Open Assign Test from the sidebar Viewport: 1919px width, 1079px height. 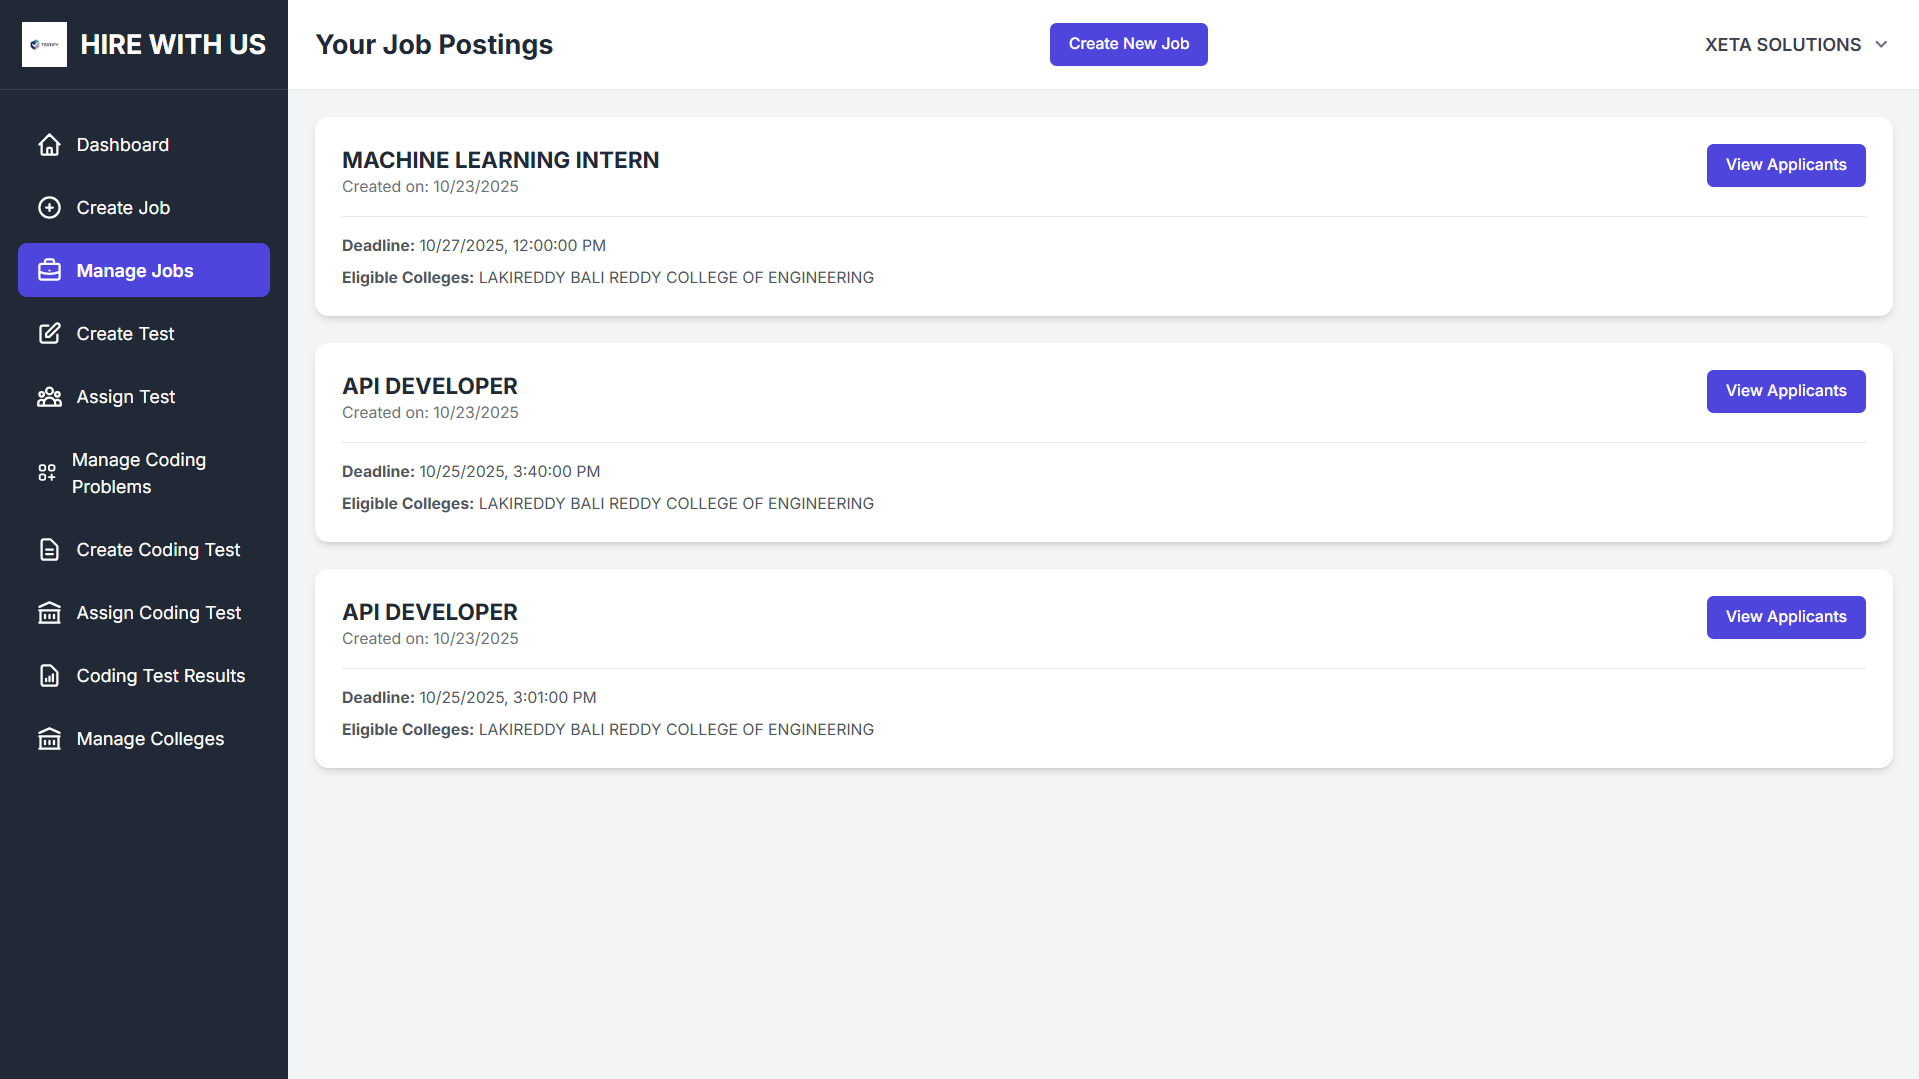tap(125, 397)
